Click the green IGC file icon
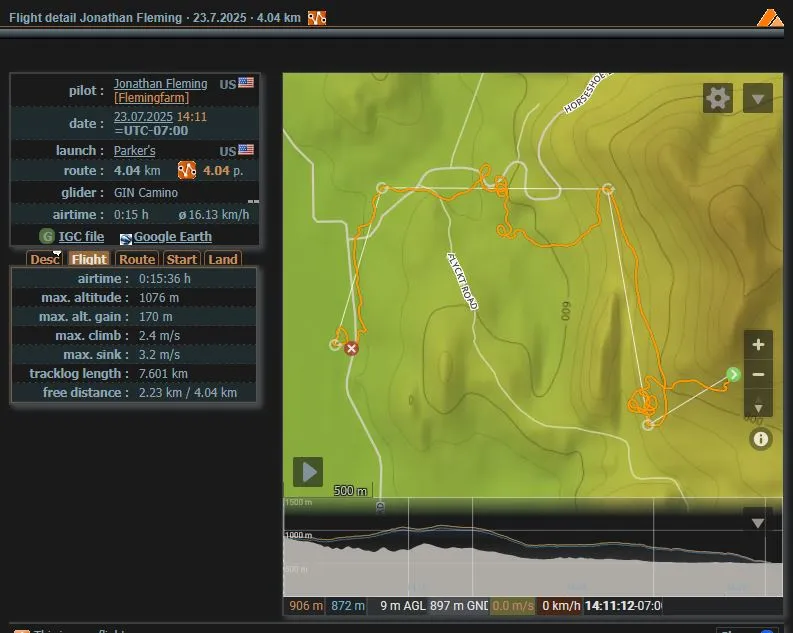 click(x=47, y=236)
